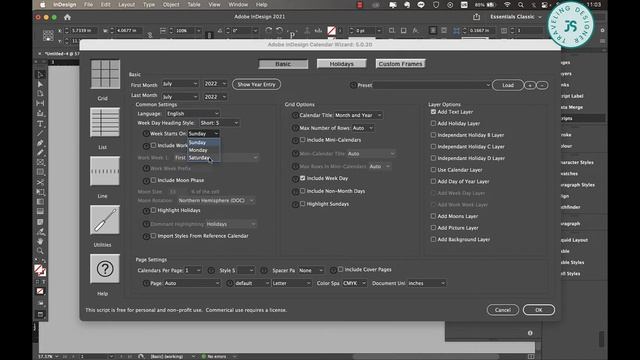Open the Language dropdown
Viewport: 640px width, 360px height.
[x=193, y=113]
